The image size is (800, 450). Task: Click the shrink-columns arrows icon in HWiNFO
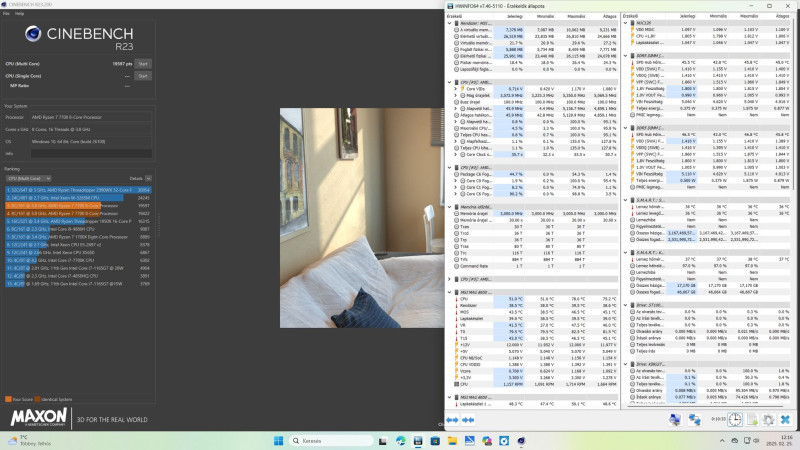click(x=468, y=420)
